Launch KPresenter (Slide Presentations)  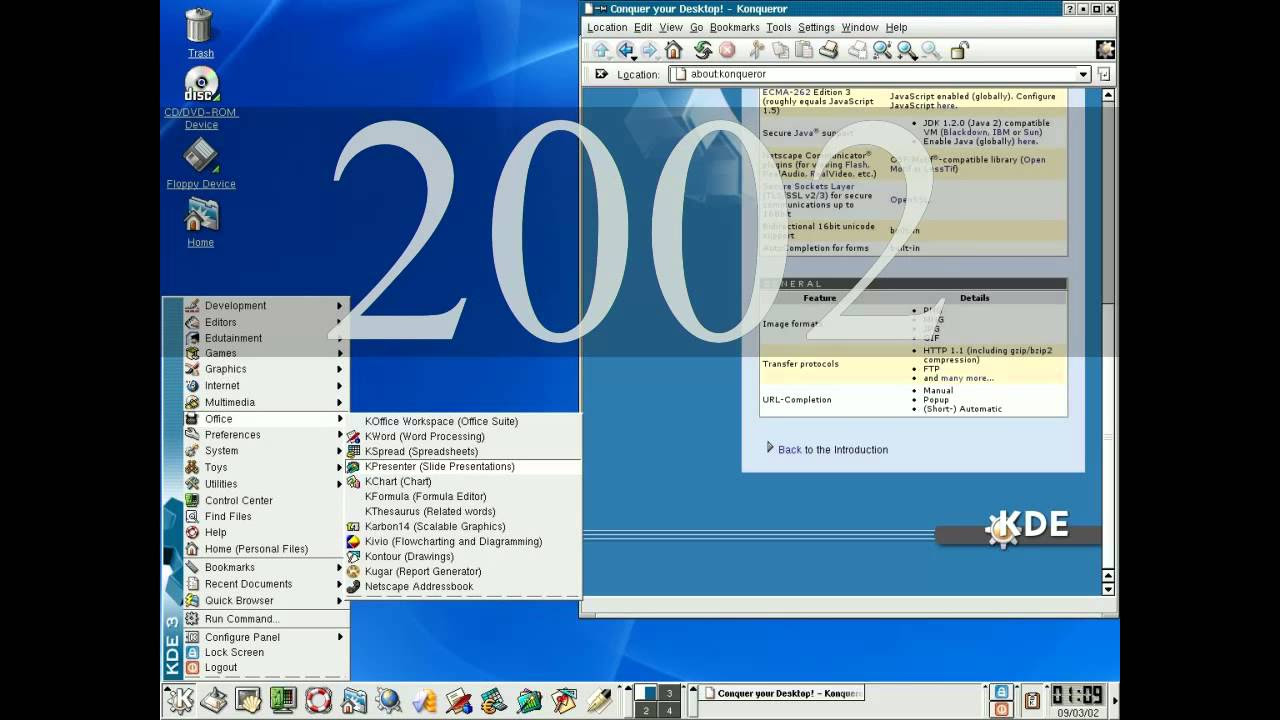462,467
